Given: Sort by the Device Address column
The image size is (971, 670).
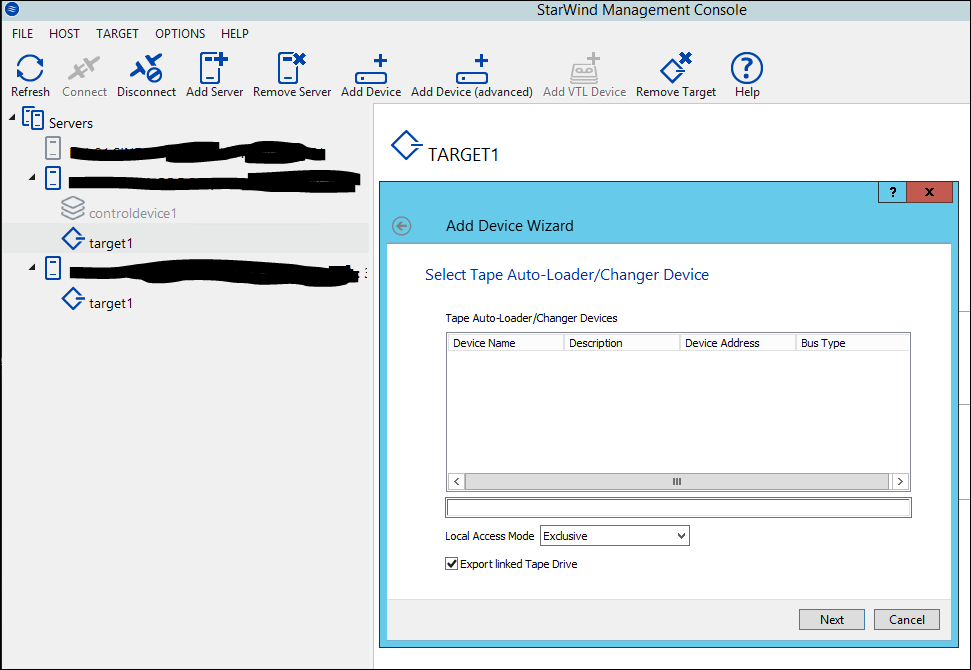Looking at the screenshot, I should (738, 342).
